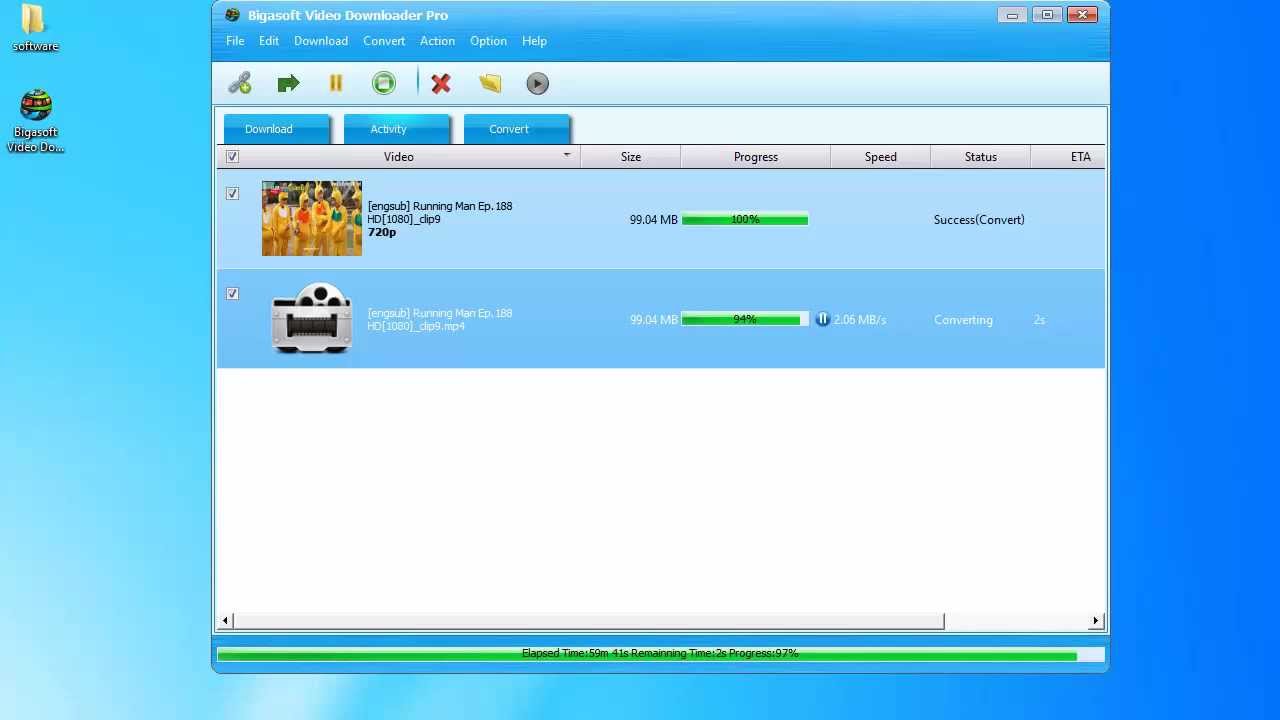Click the 94% progress bar
Screen dimensions: 1280x720
click(745, 319)
